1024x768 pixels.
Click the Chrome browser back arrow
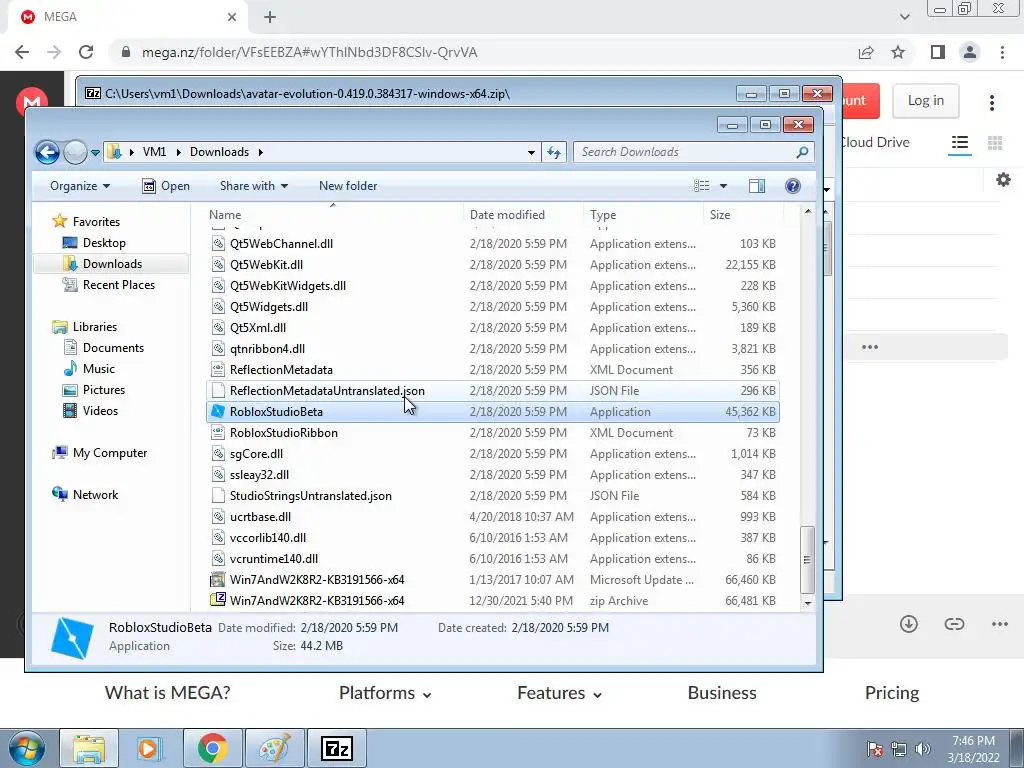click(x=22, y=52)
